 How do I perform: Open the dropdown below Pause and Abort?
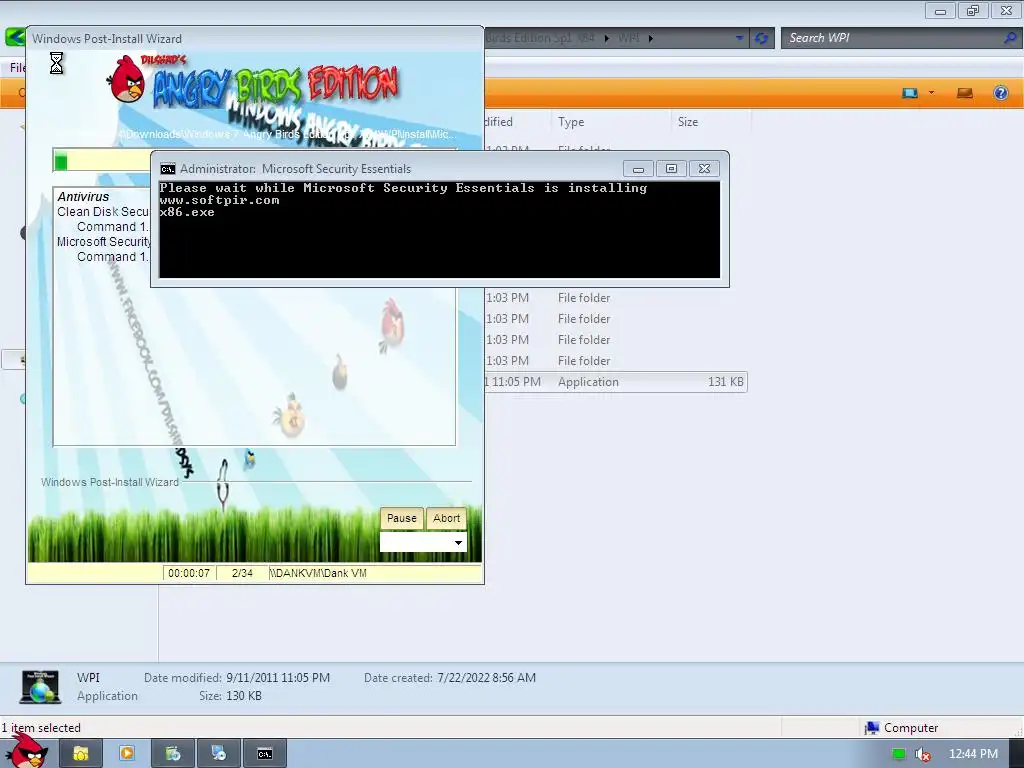423,542
